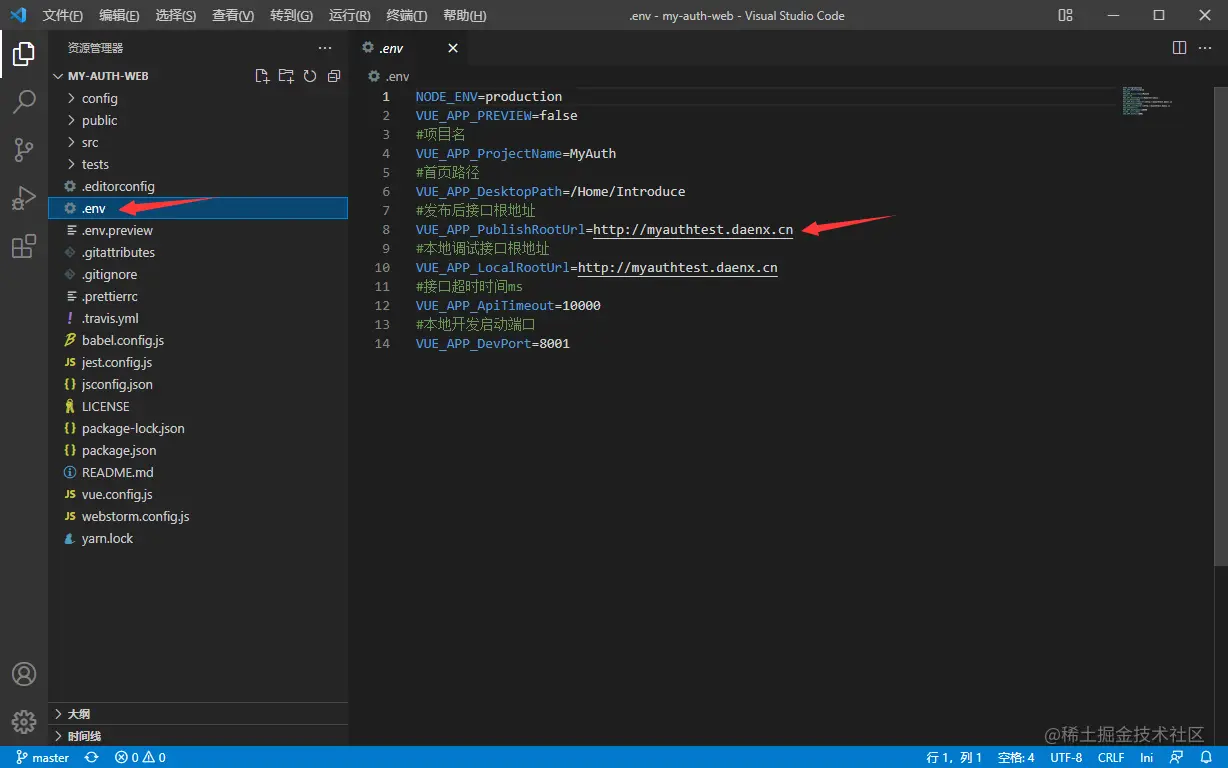Open the Extensions view icon

(x=24, y=246)
